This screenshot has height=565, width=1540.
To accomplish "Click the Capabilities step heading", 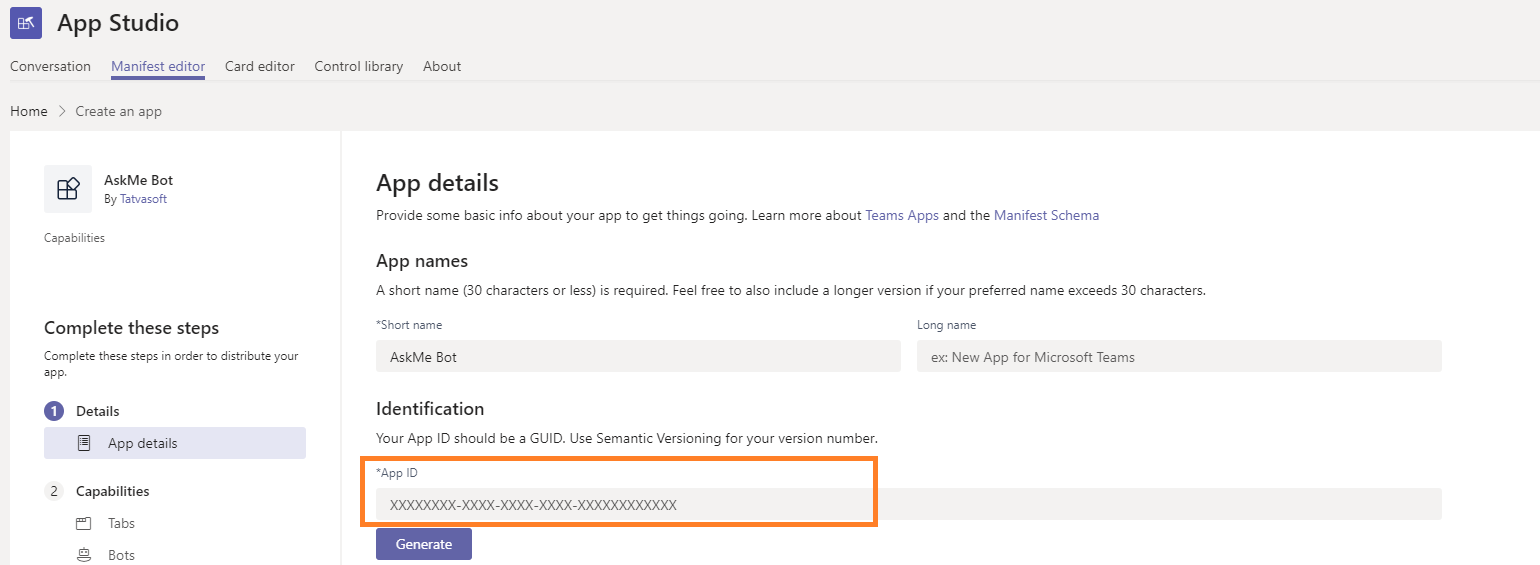I will 113,491.
